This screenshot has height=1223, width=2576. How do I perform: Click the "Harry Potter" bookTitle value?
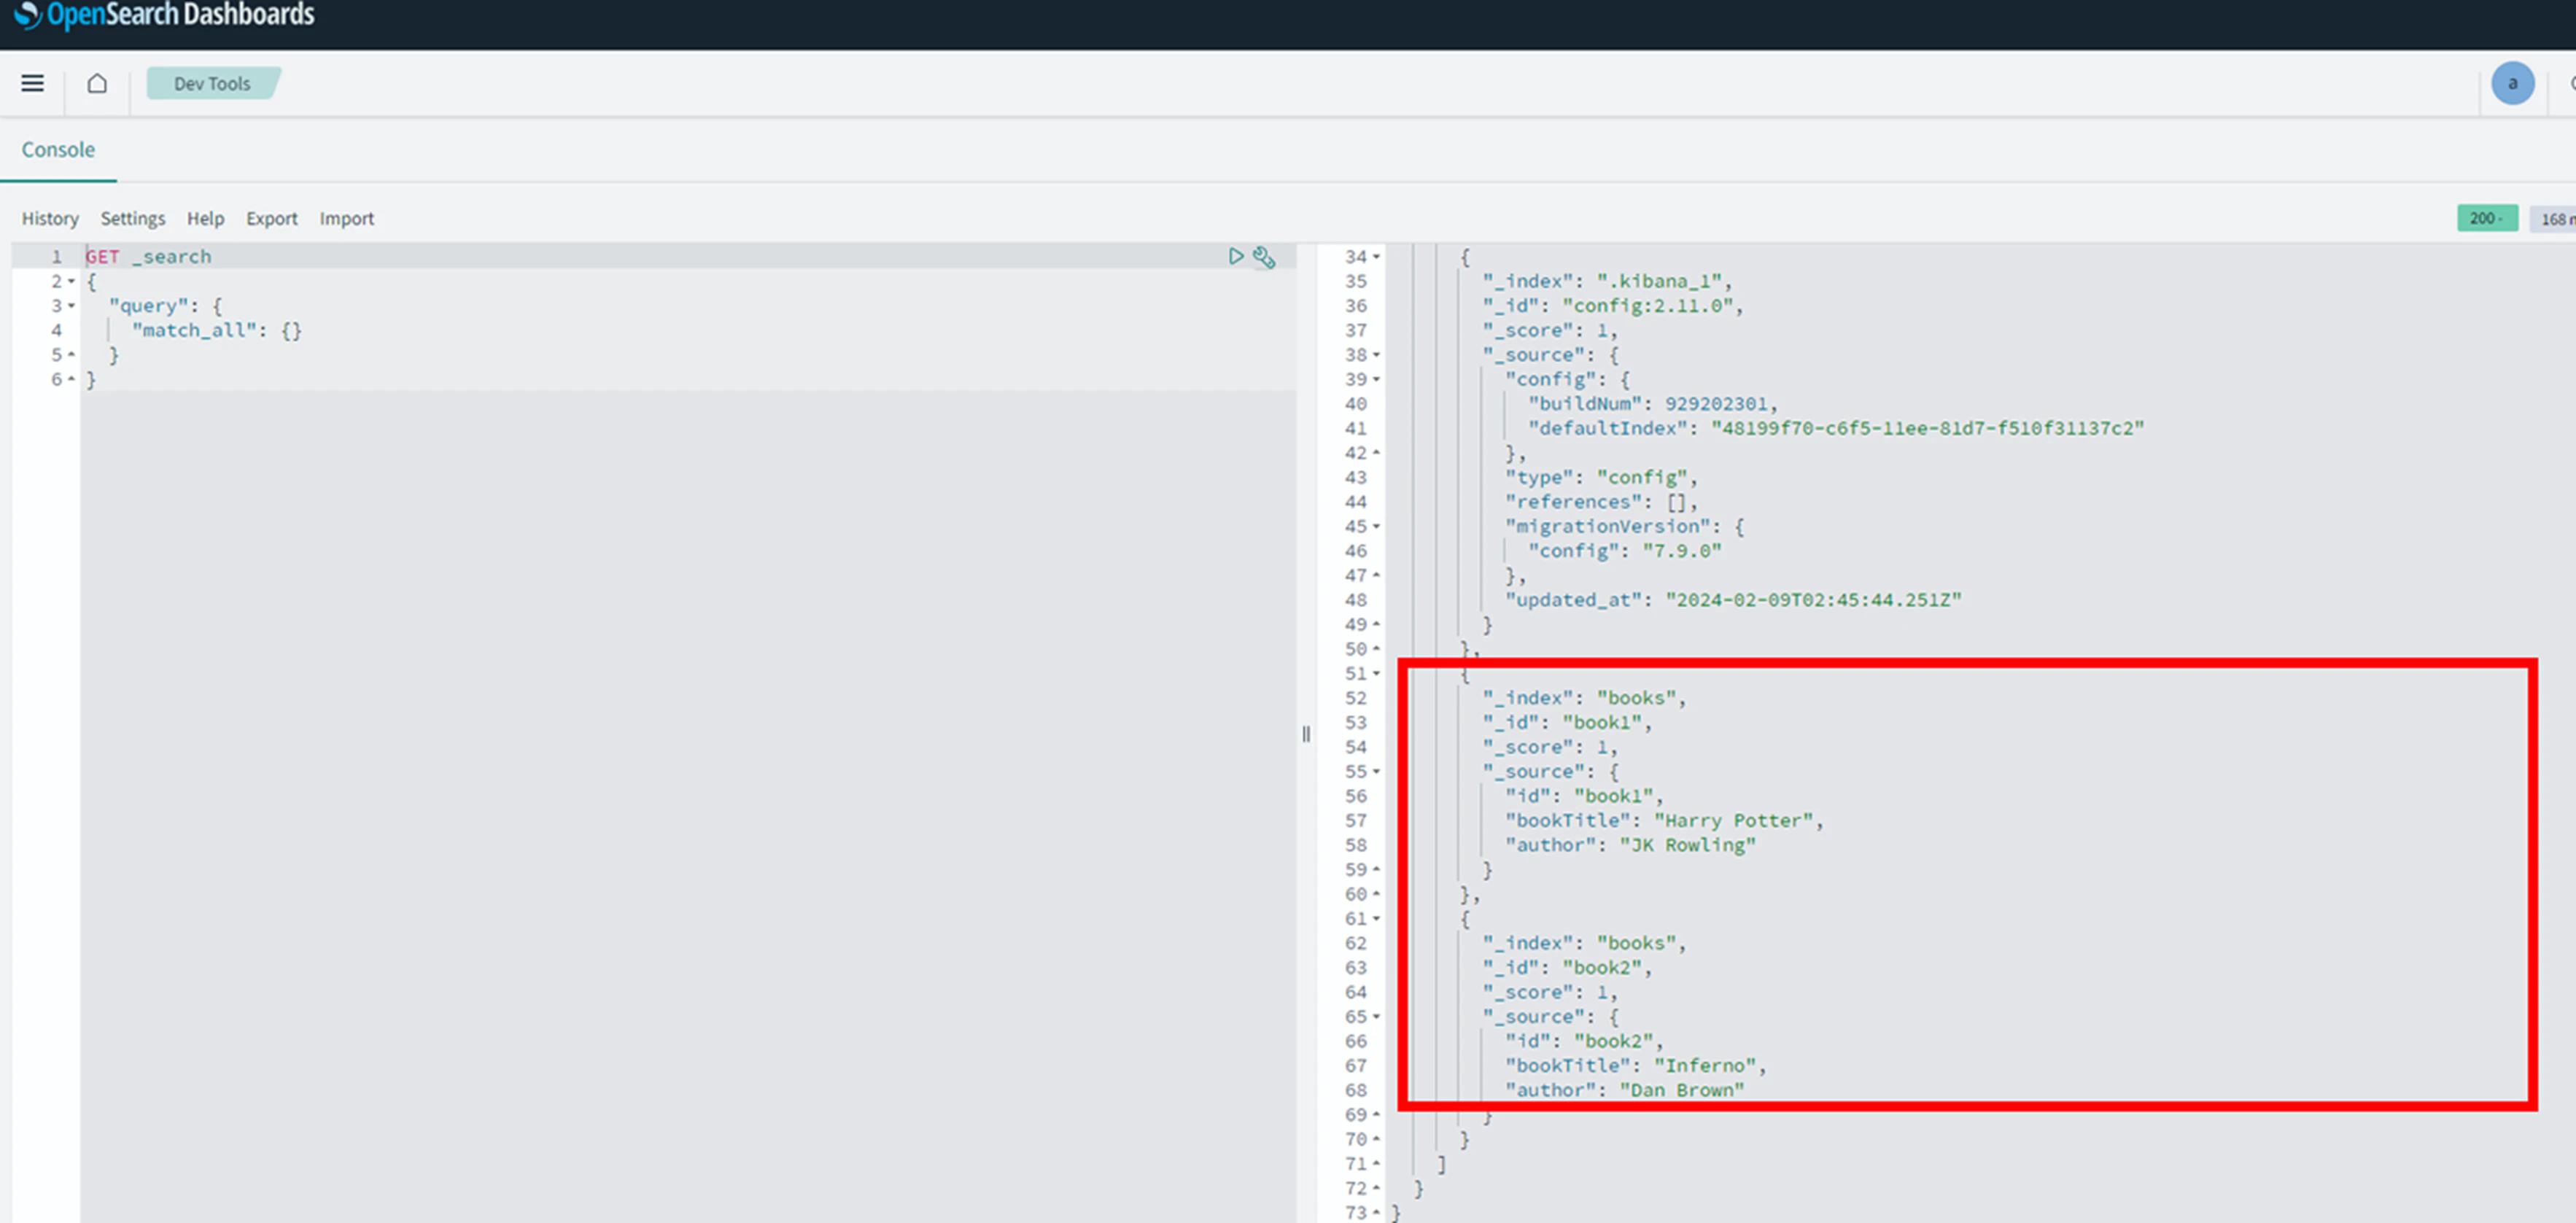(x=1733, y=821)
